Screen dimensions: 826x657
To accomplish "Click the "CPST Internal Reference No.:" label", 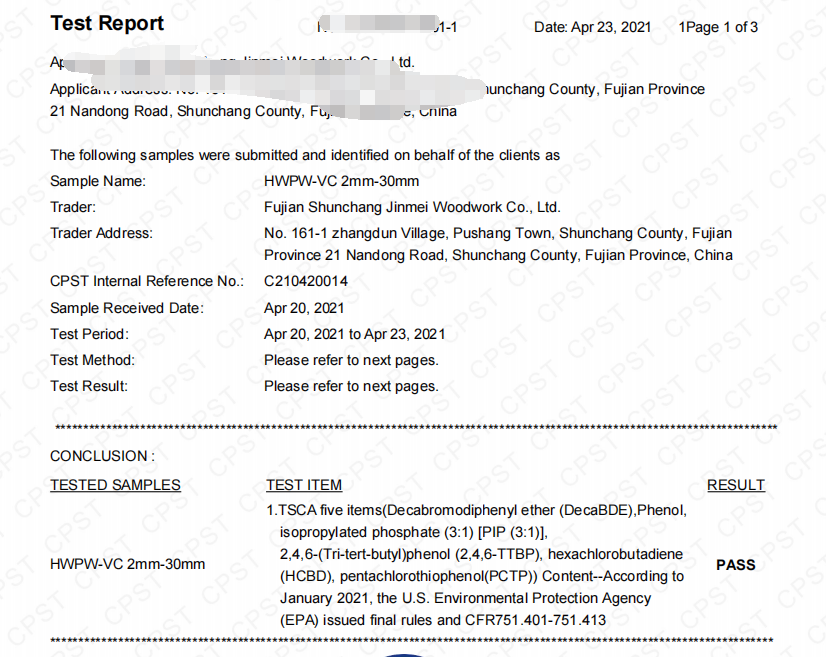I will click(x=146, y=281).
